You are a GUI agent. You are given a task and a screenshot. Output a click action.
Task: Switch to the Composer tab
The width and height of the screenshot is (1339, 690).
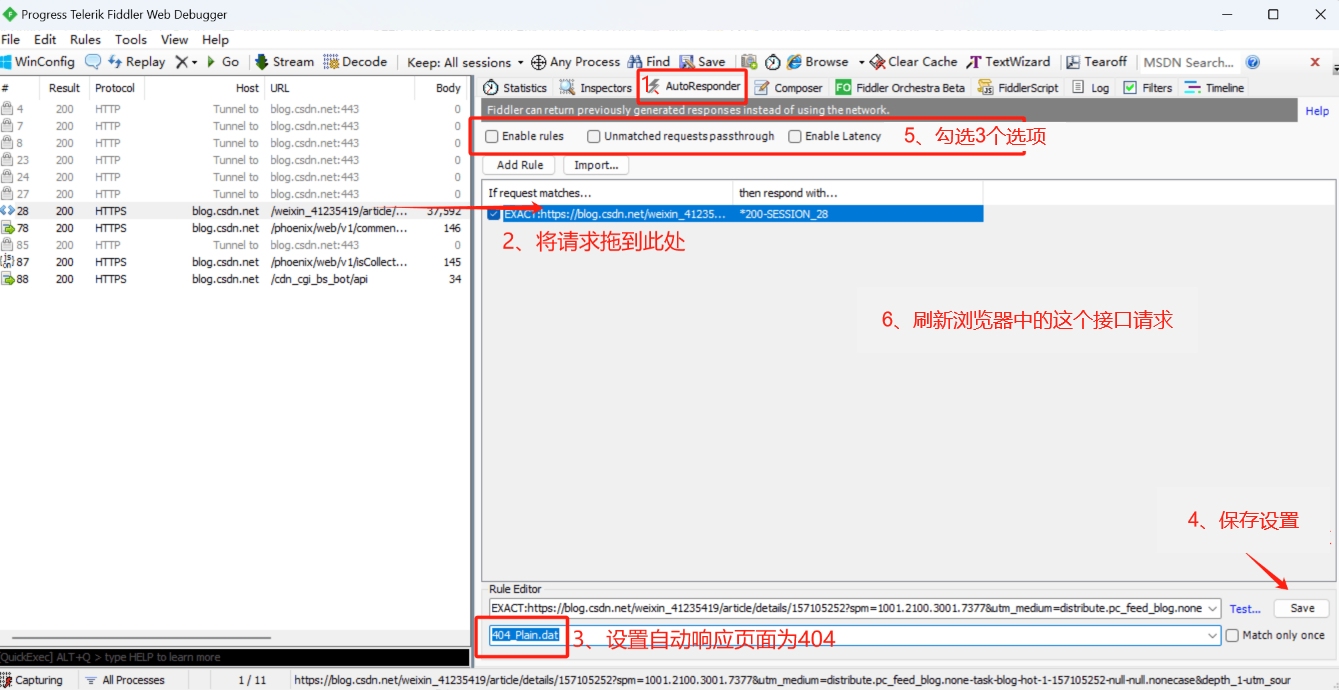tap(788, 88)
